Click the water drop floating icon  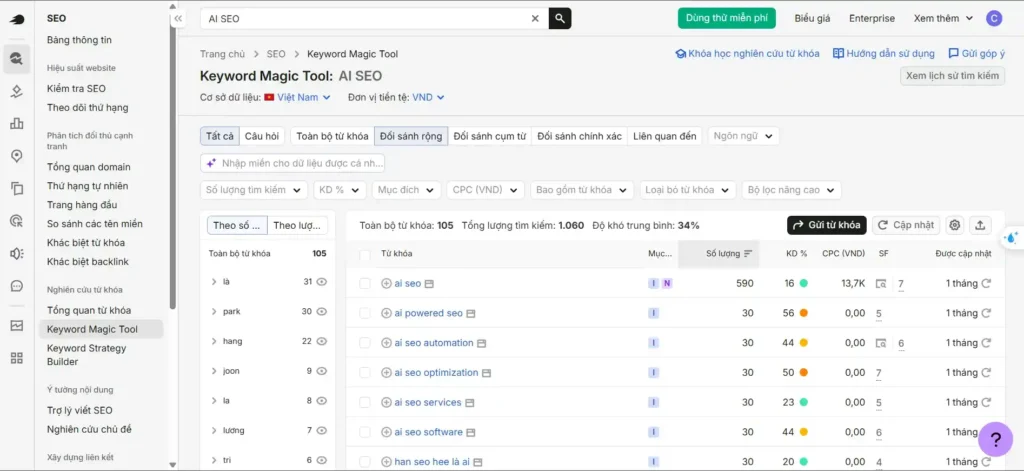1012,238
